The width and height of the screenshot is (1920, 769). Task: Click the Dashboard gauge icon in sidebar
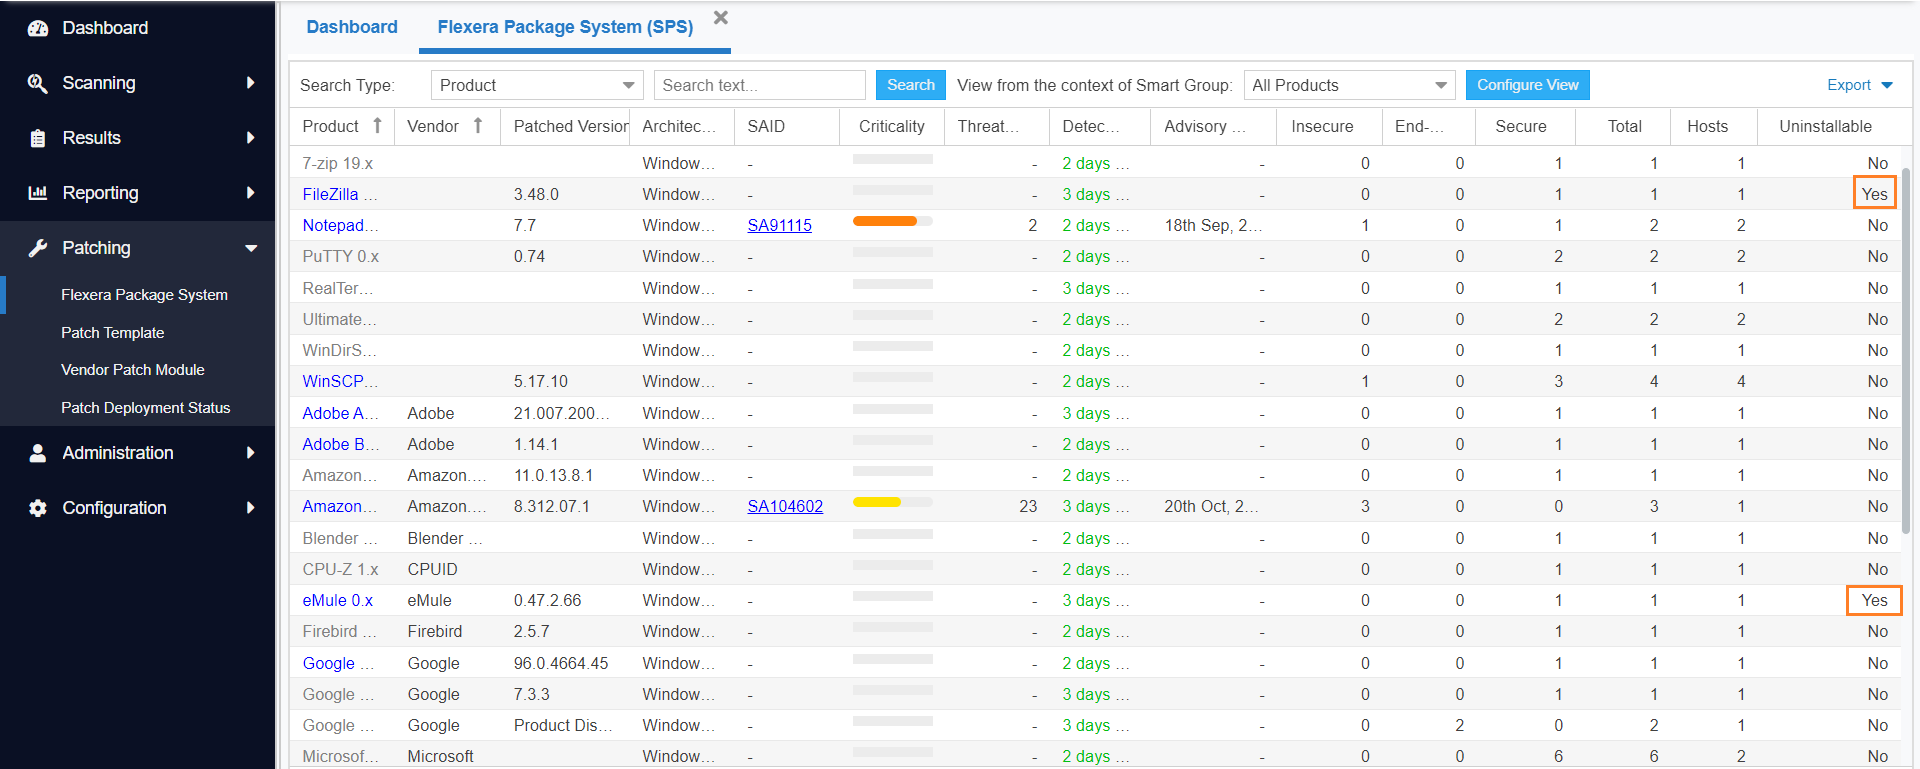click(38, 28)
